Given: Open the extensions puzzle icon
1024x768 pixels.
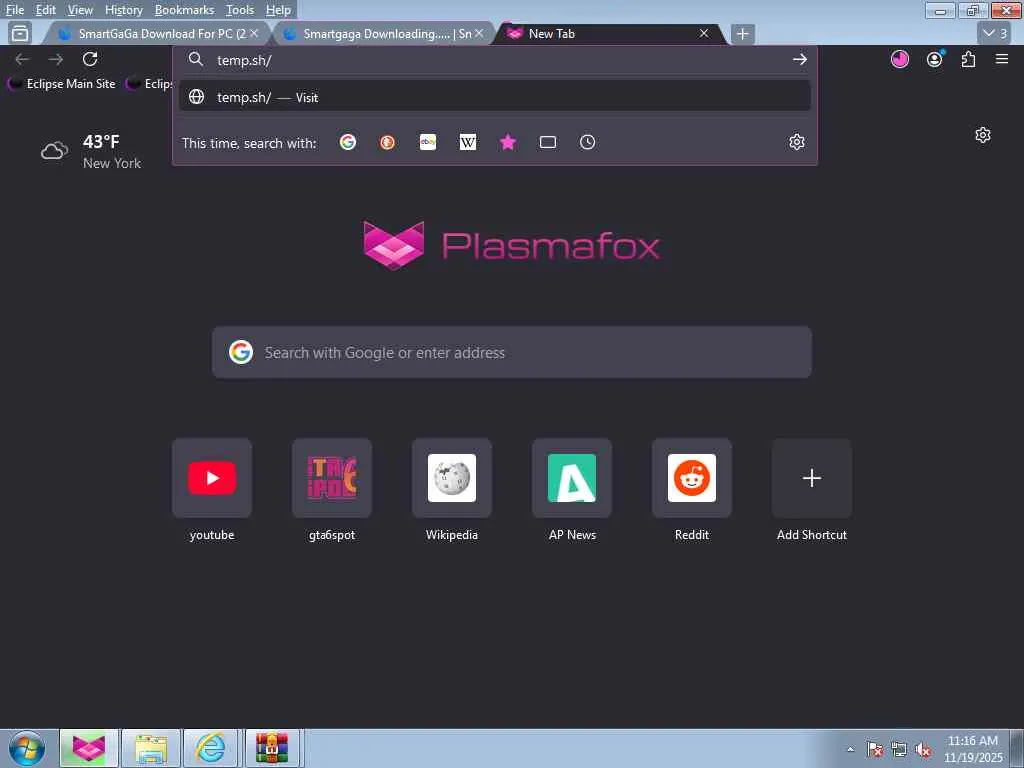Looking at the screenshot, I should (968, 59).
